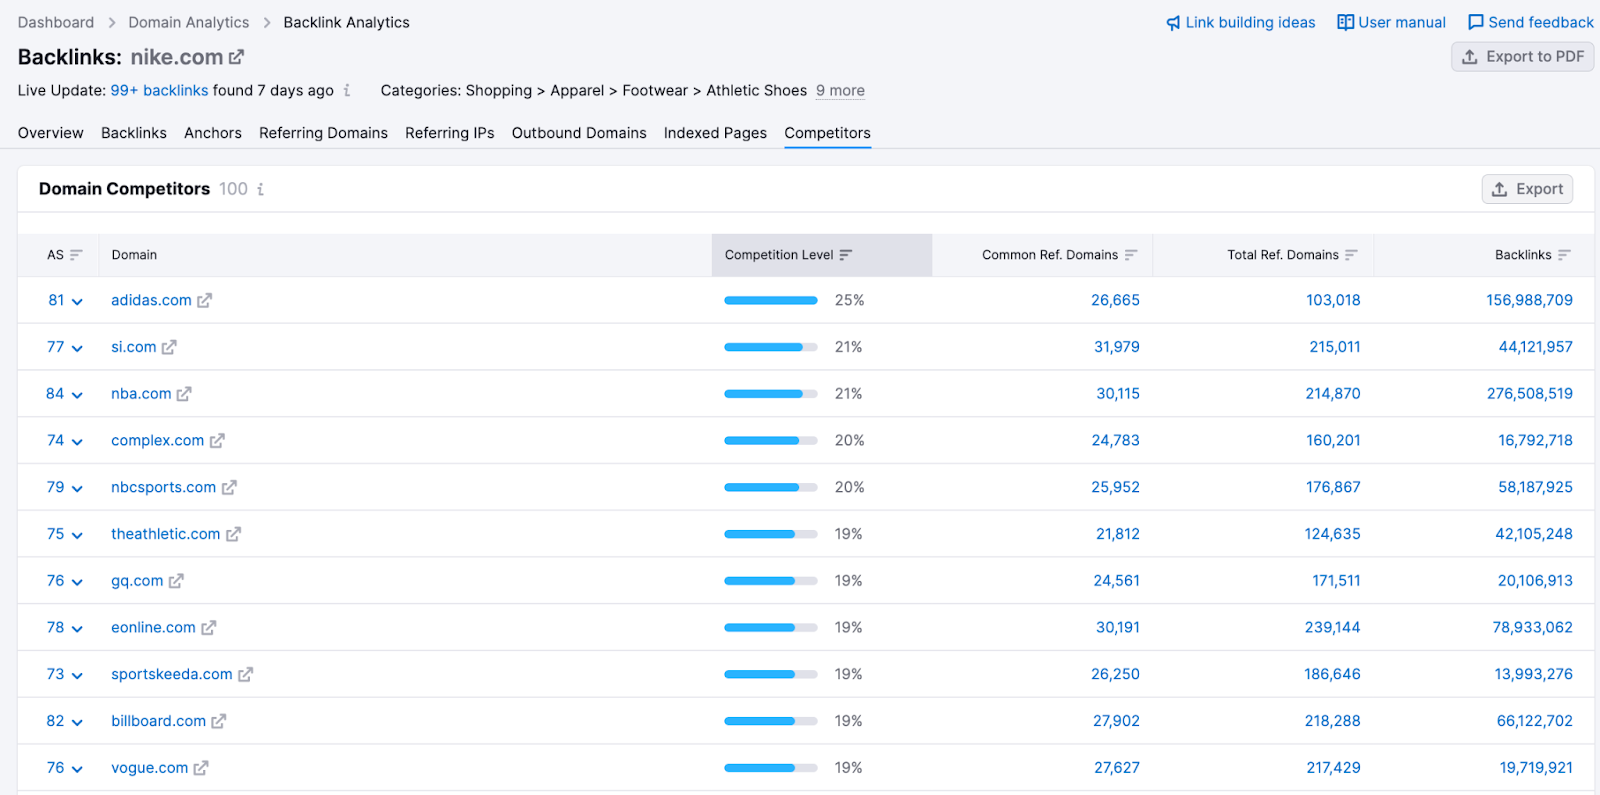Screen dimensions: 1600x795
Task: Open the sportskeeda.com domain link
Action: click(x=172, y=674)
